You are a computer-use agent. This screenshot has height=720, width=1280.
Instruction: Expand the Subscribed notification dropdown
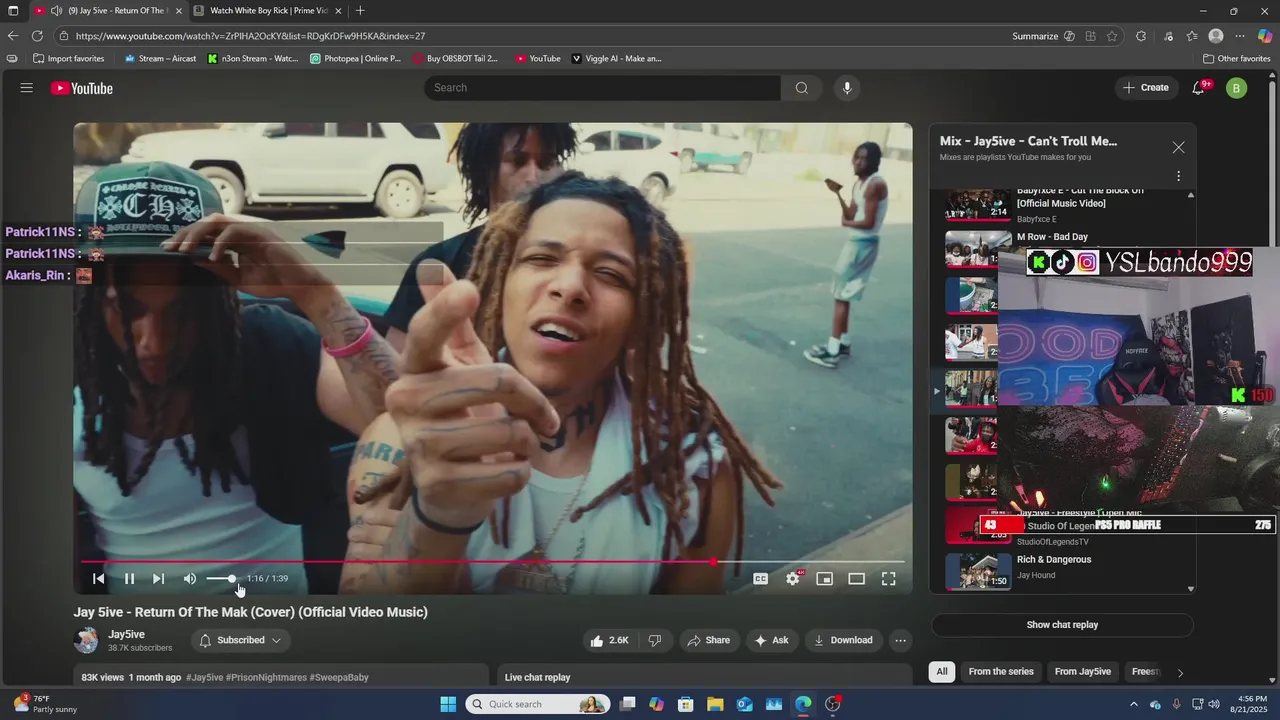pyautogui.click(x=240, y=640)
